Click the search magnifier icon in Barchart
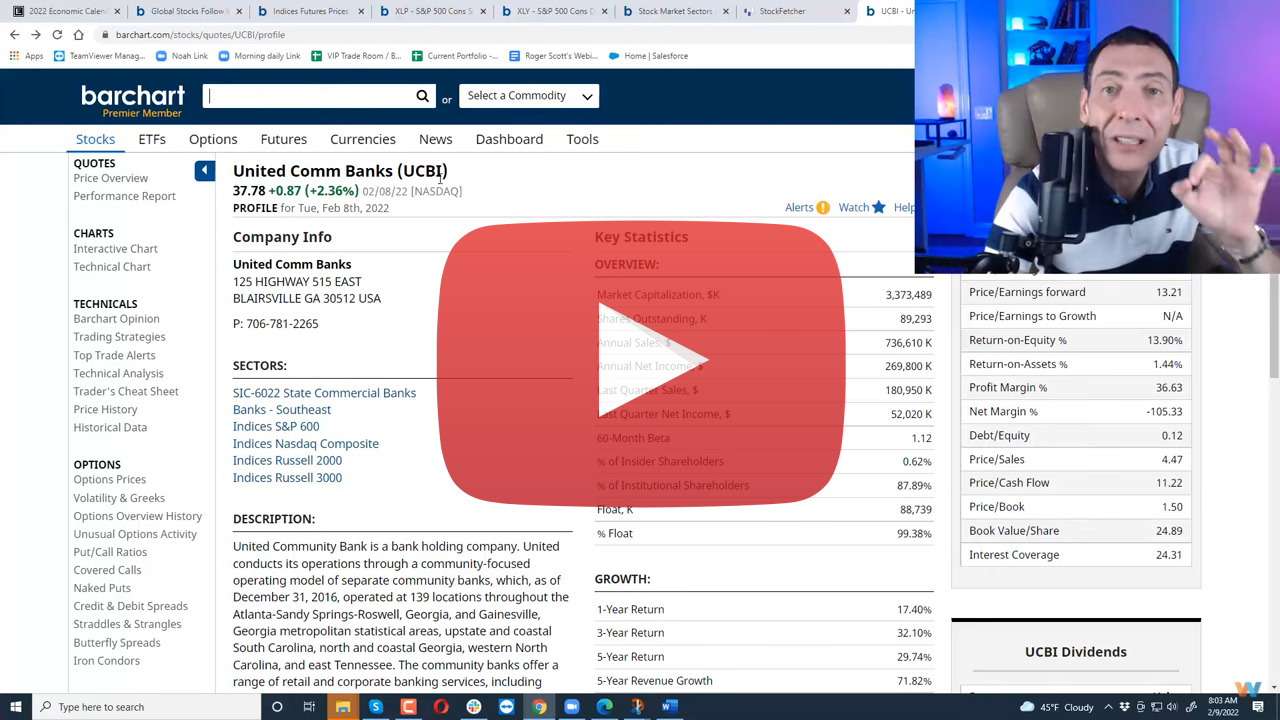 (422, 96)
